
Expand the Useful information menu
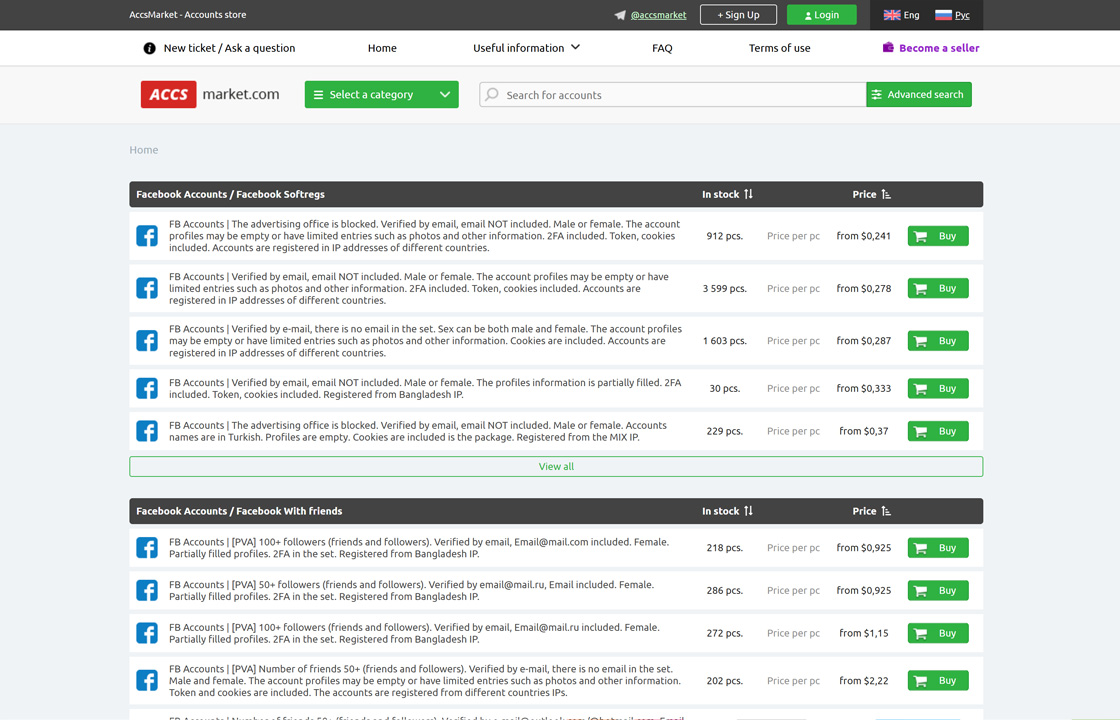526,48
